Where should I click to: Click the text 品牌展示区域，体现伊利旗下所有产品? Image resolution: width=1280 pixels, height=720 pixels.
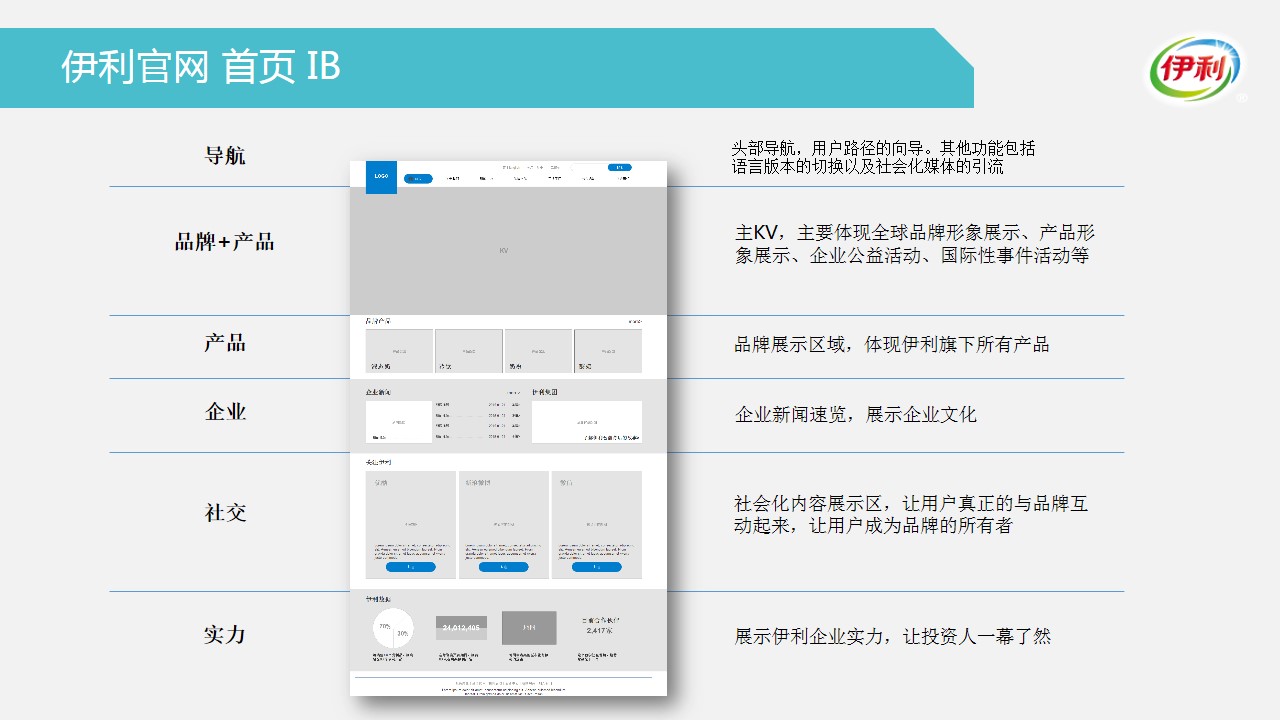tap(892, 345)
